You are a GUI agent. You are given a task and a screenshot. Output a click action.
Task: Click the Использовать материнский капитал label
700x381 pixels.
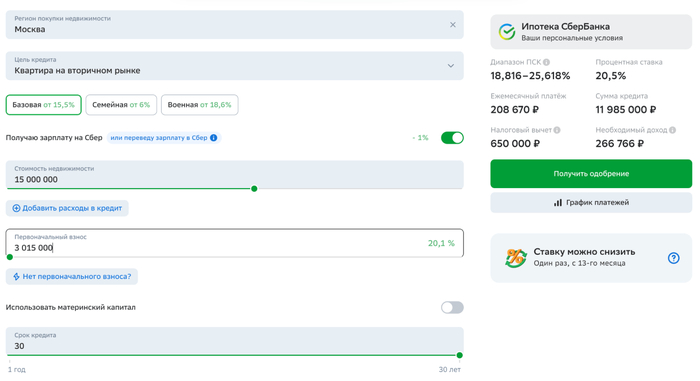coord(71,307)
